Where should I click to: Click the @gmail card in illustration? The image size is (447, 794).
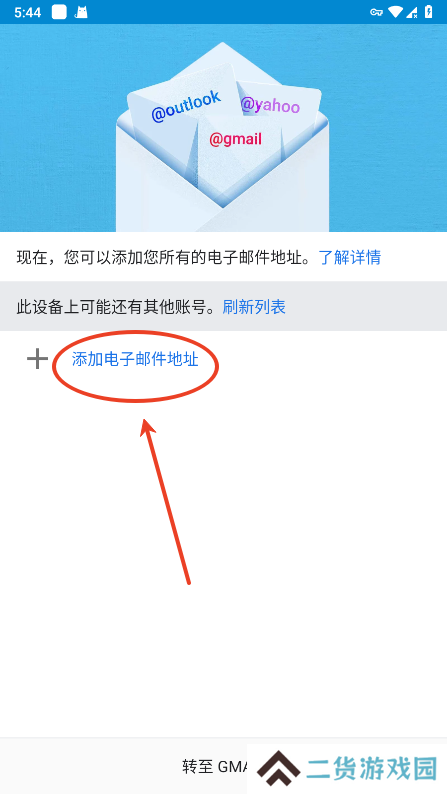tap(236, 139)
